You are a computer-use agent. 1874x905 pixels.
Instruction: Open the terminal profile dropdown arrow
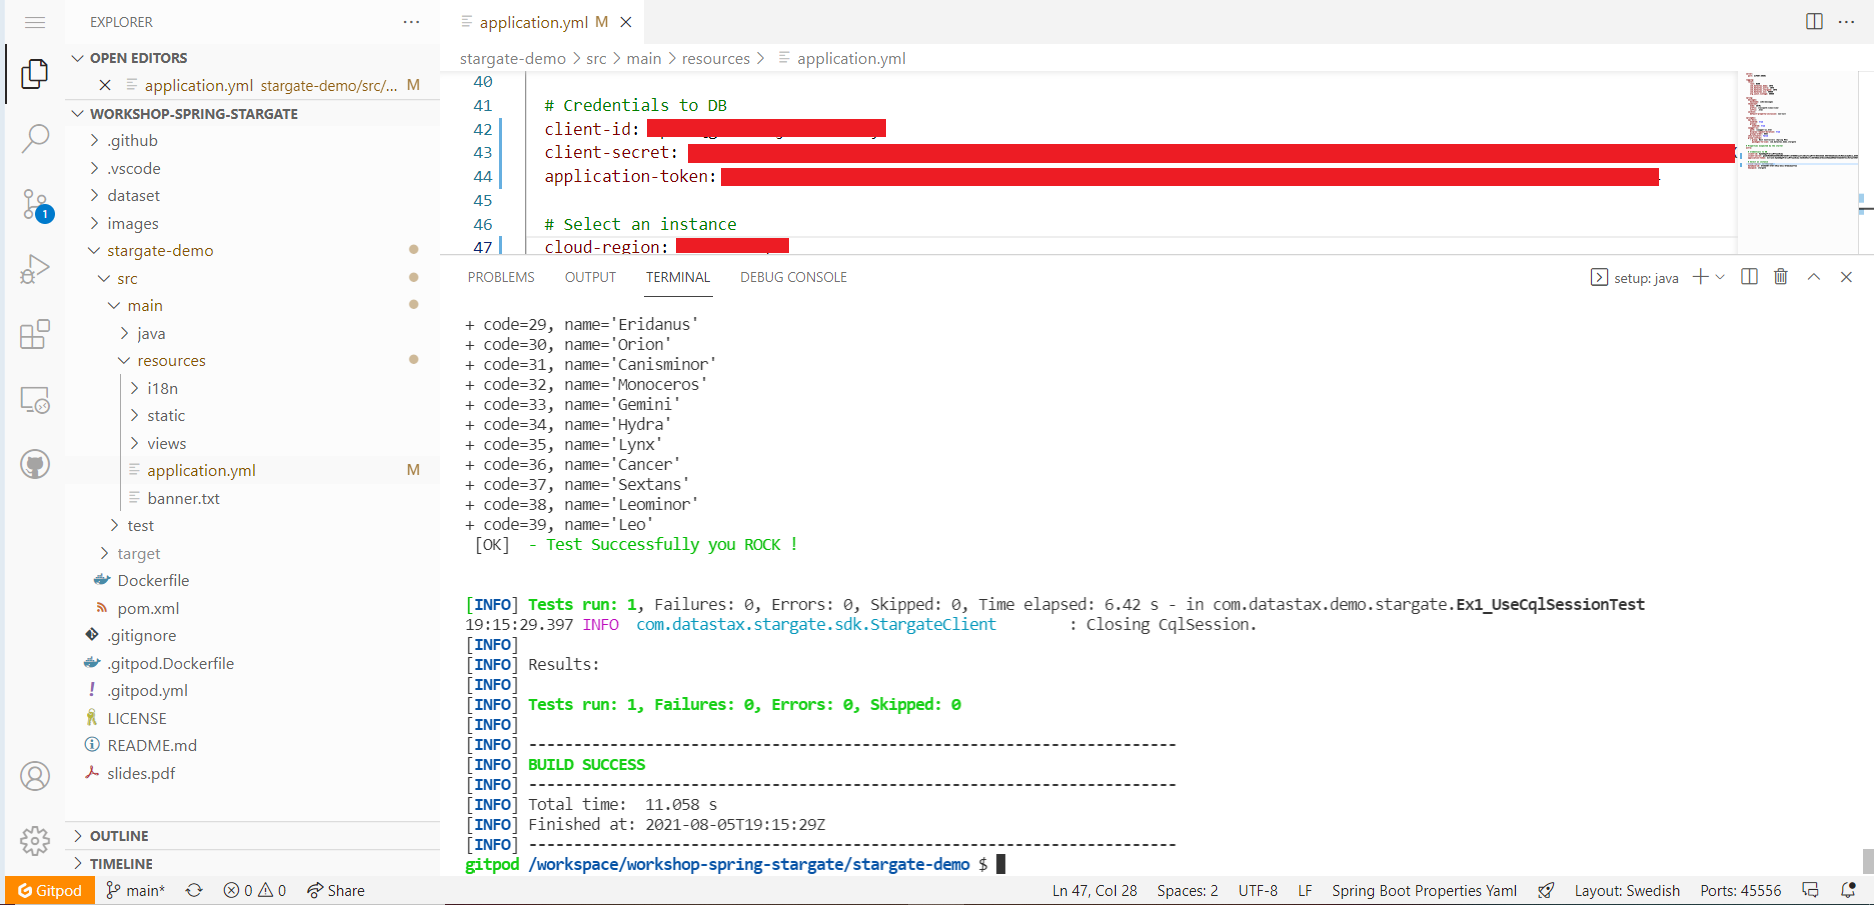1719,277
